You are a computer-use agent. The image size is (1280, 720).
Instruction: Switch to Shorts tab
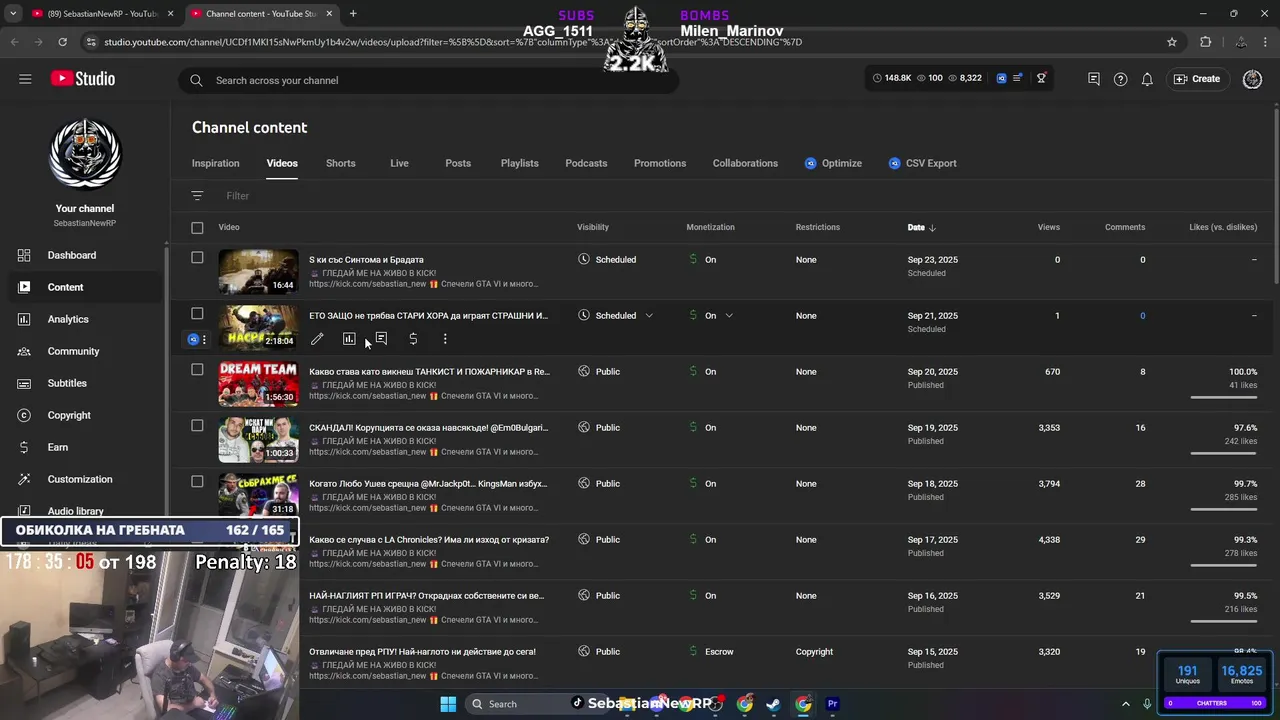point(340,163)
